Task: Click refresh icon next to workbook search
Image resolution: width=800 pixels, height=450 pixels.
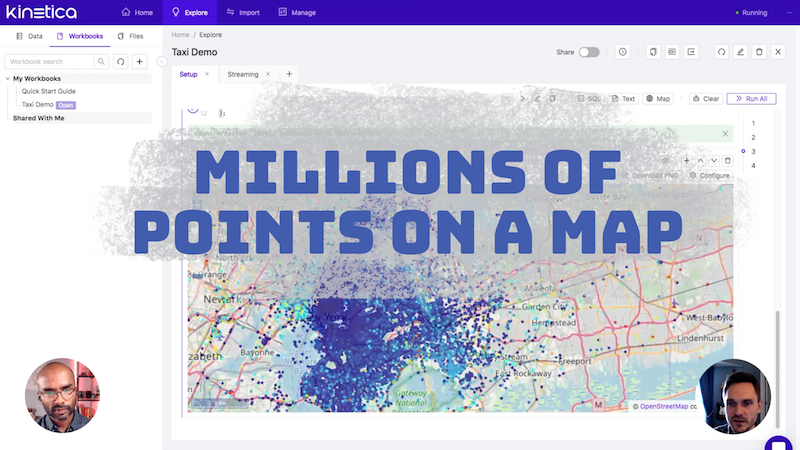Action: (x=121, y=62)
